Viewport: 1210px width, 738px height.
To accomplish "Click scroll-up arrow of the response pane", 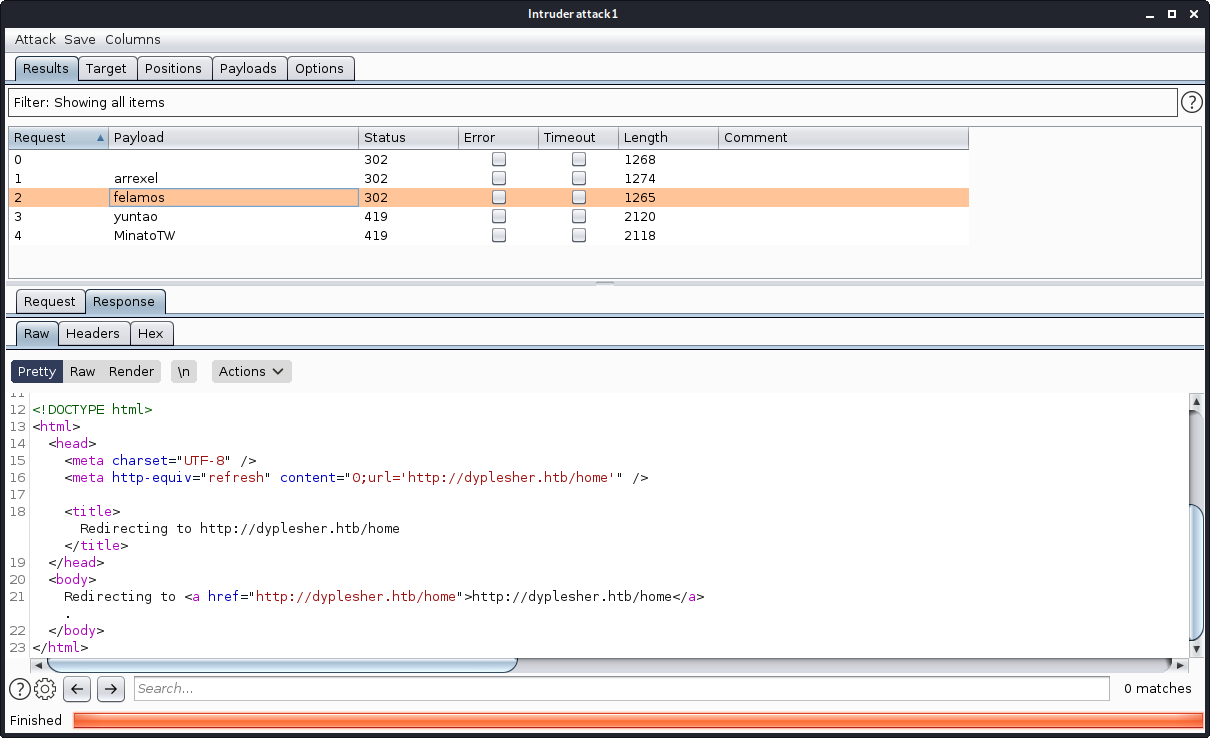I will point(1195,402).
